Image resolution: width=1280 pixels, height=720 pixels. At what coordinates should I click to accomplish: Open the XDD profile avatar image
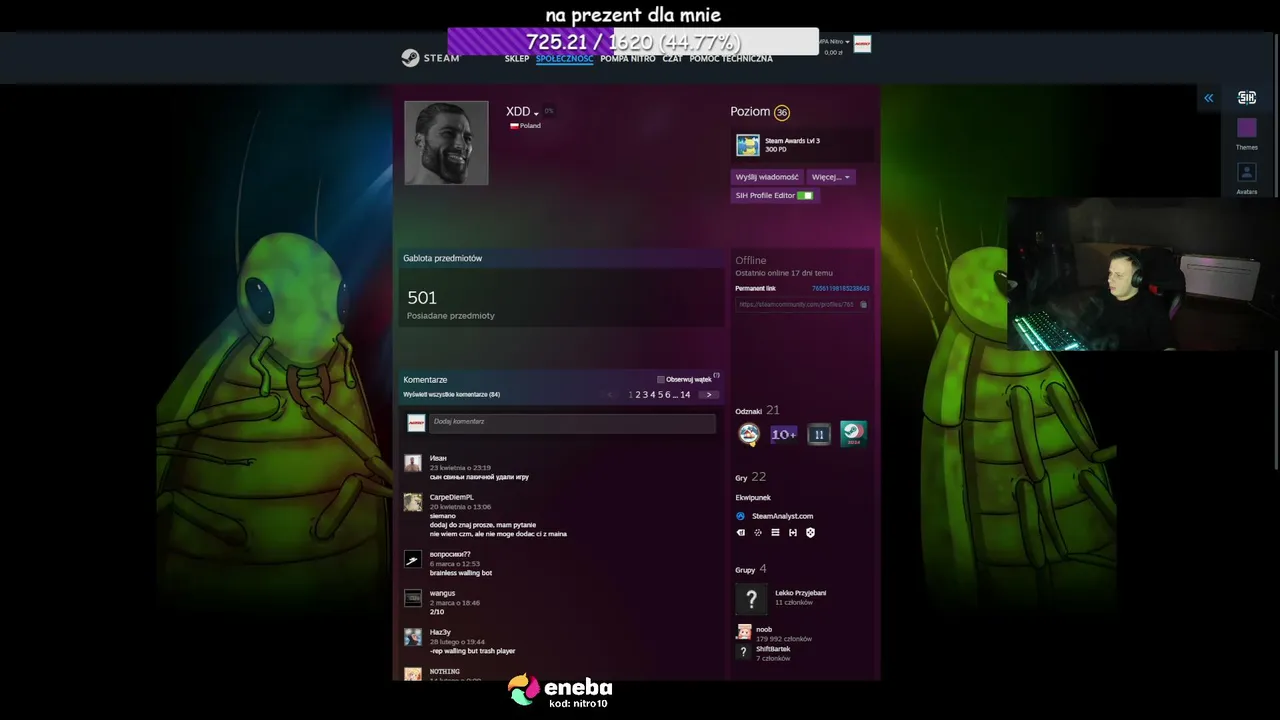(x=446, y=143)
